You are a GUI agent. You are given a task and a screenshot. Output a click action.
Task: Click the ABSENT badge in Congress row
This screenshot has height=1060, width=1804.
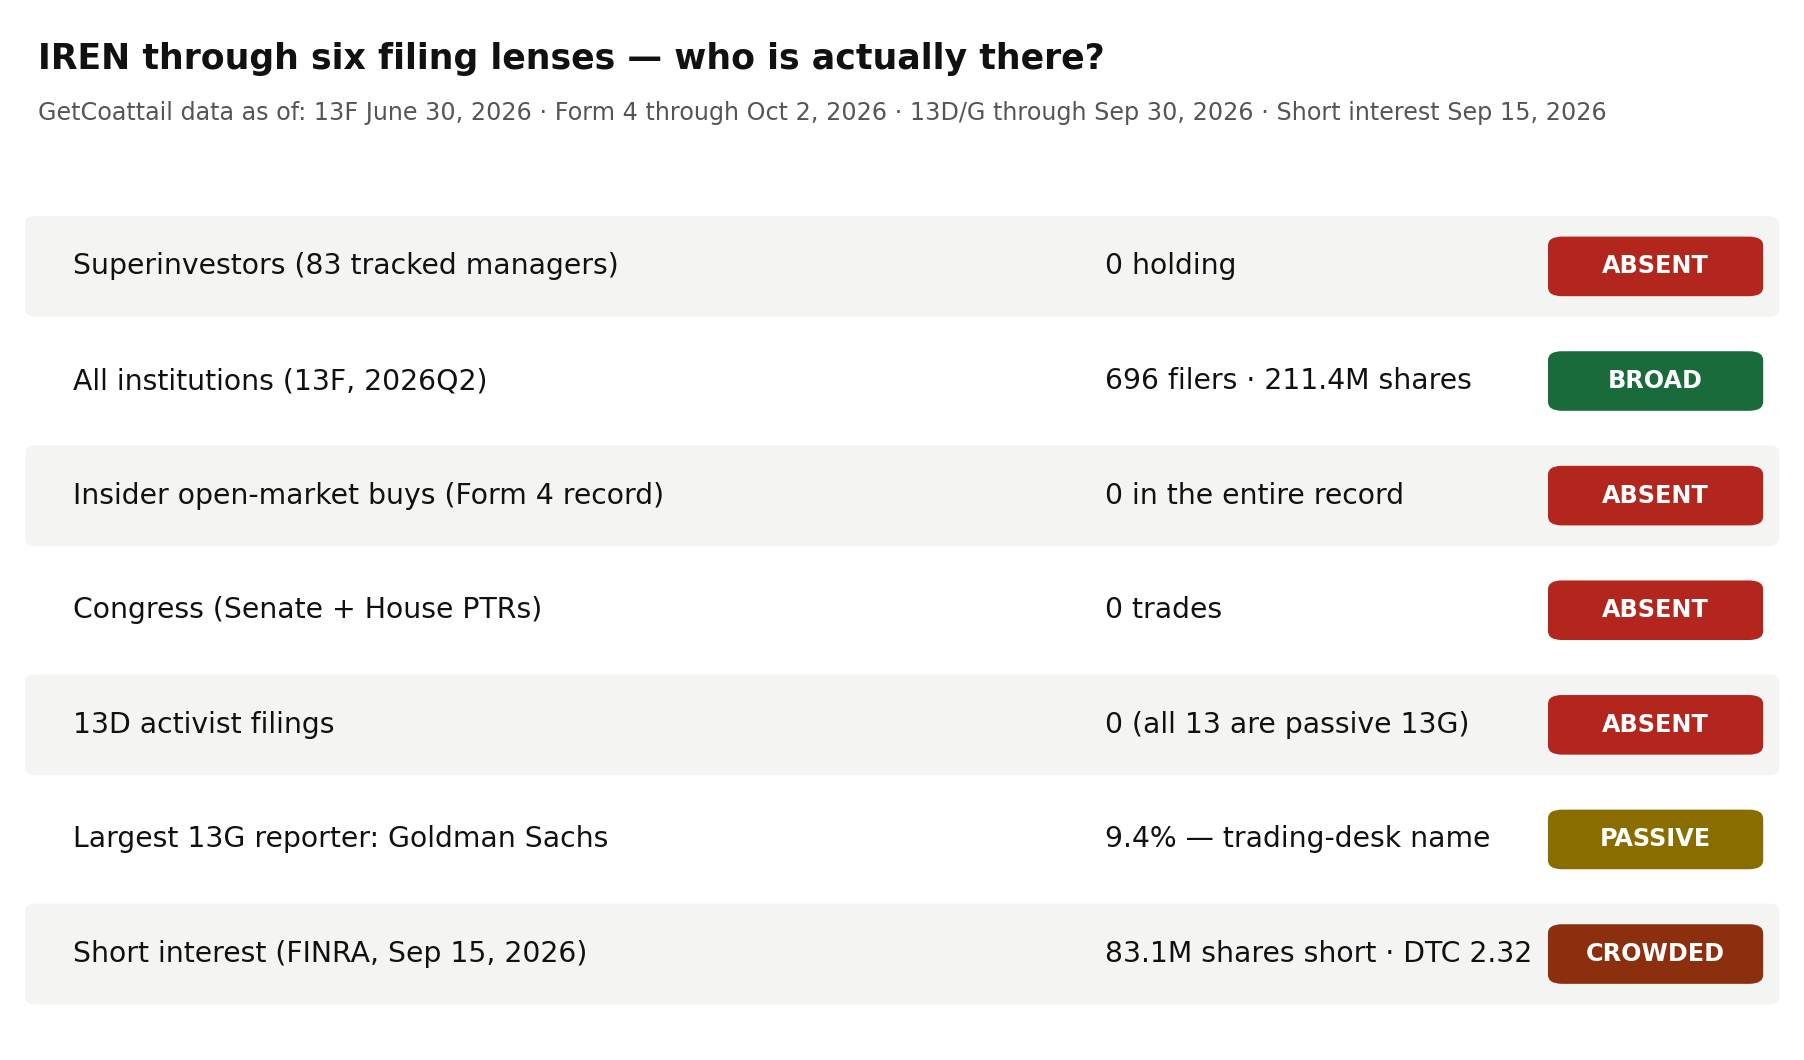click(x=1655, y=610)
